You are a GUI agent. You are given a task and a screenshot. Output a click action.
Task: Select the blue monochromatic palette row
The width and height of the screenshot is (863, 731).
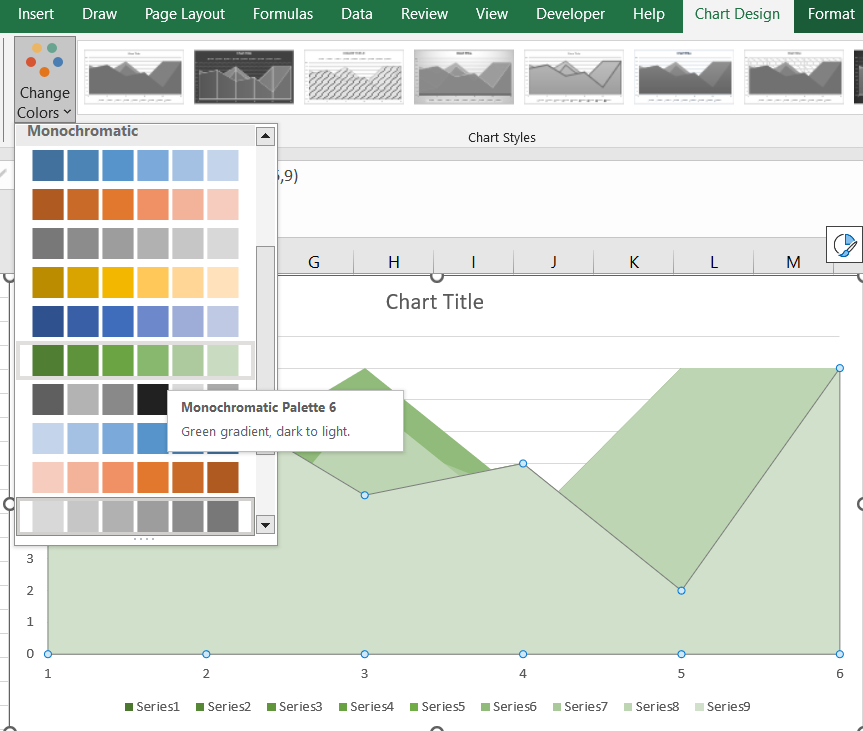(x=135, y=165)
